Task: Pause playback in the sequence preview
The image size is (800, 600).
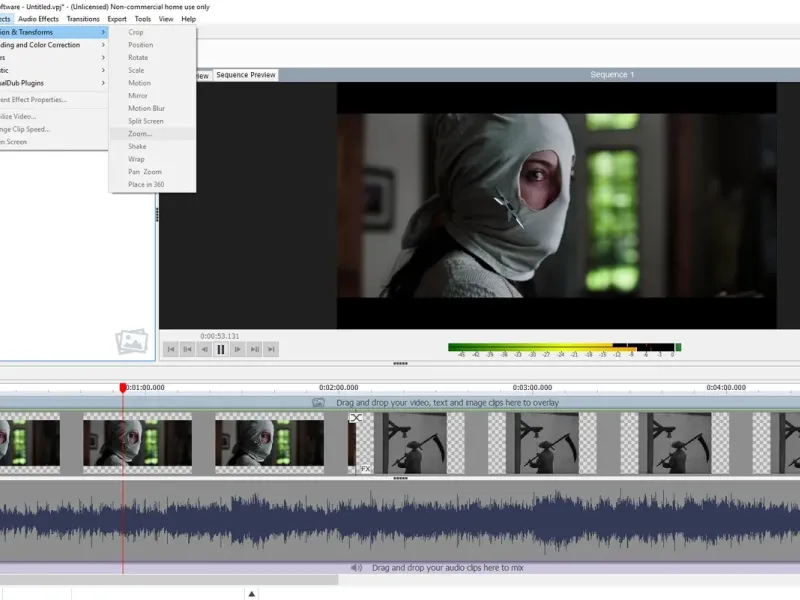Action: pos(220,349)
